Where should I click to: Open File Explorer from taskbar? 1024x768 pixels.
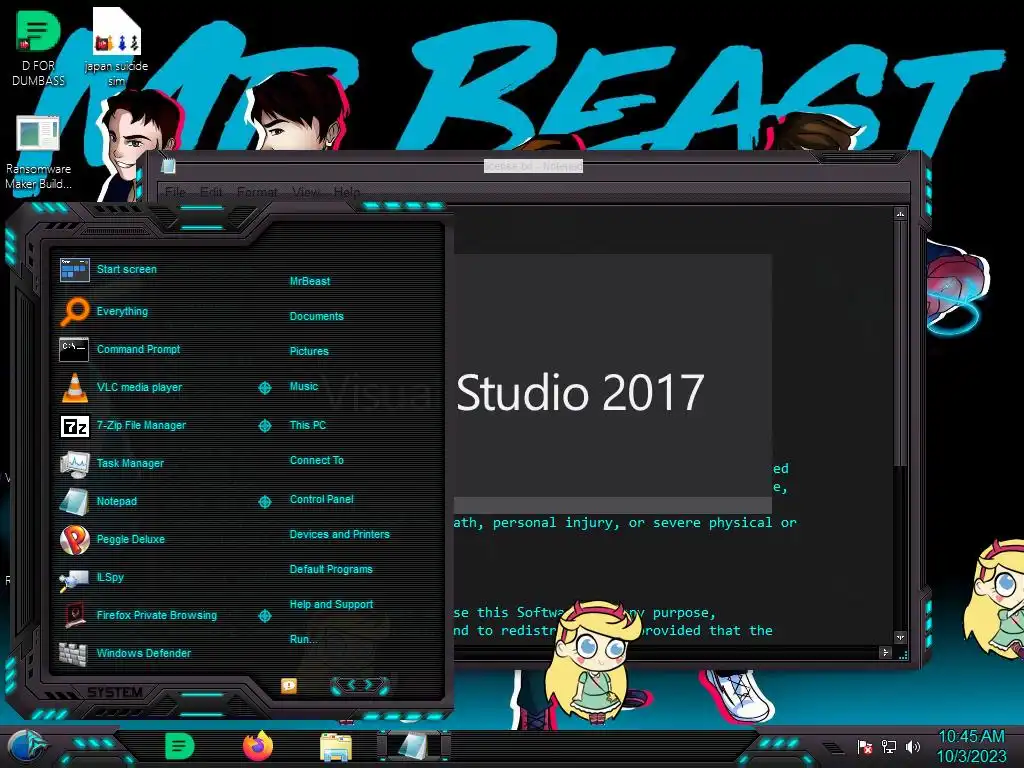click(336, 747)
